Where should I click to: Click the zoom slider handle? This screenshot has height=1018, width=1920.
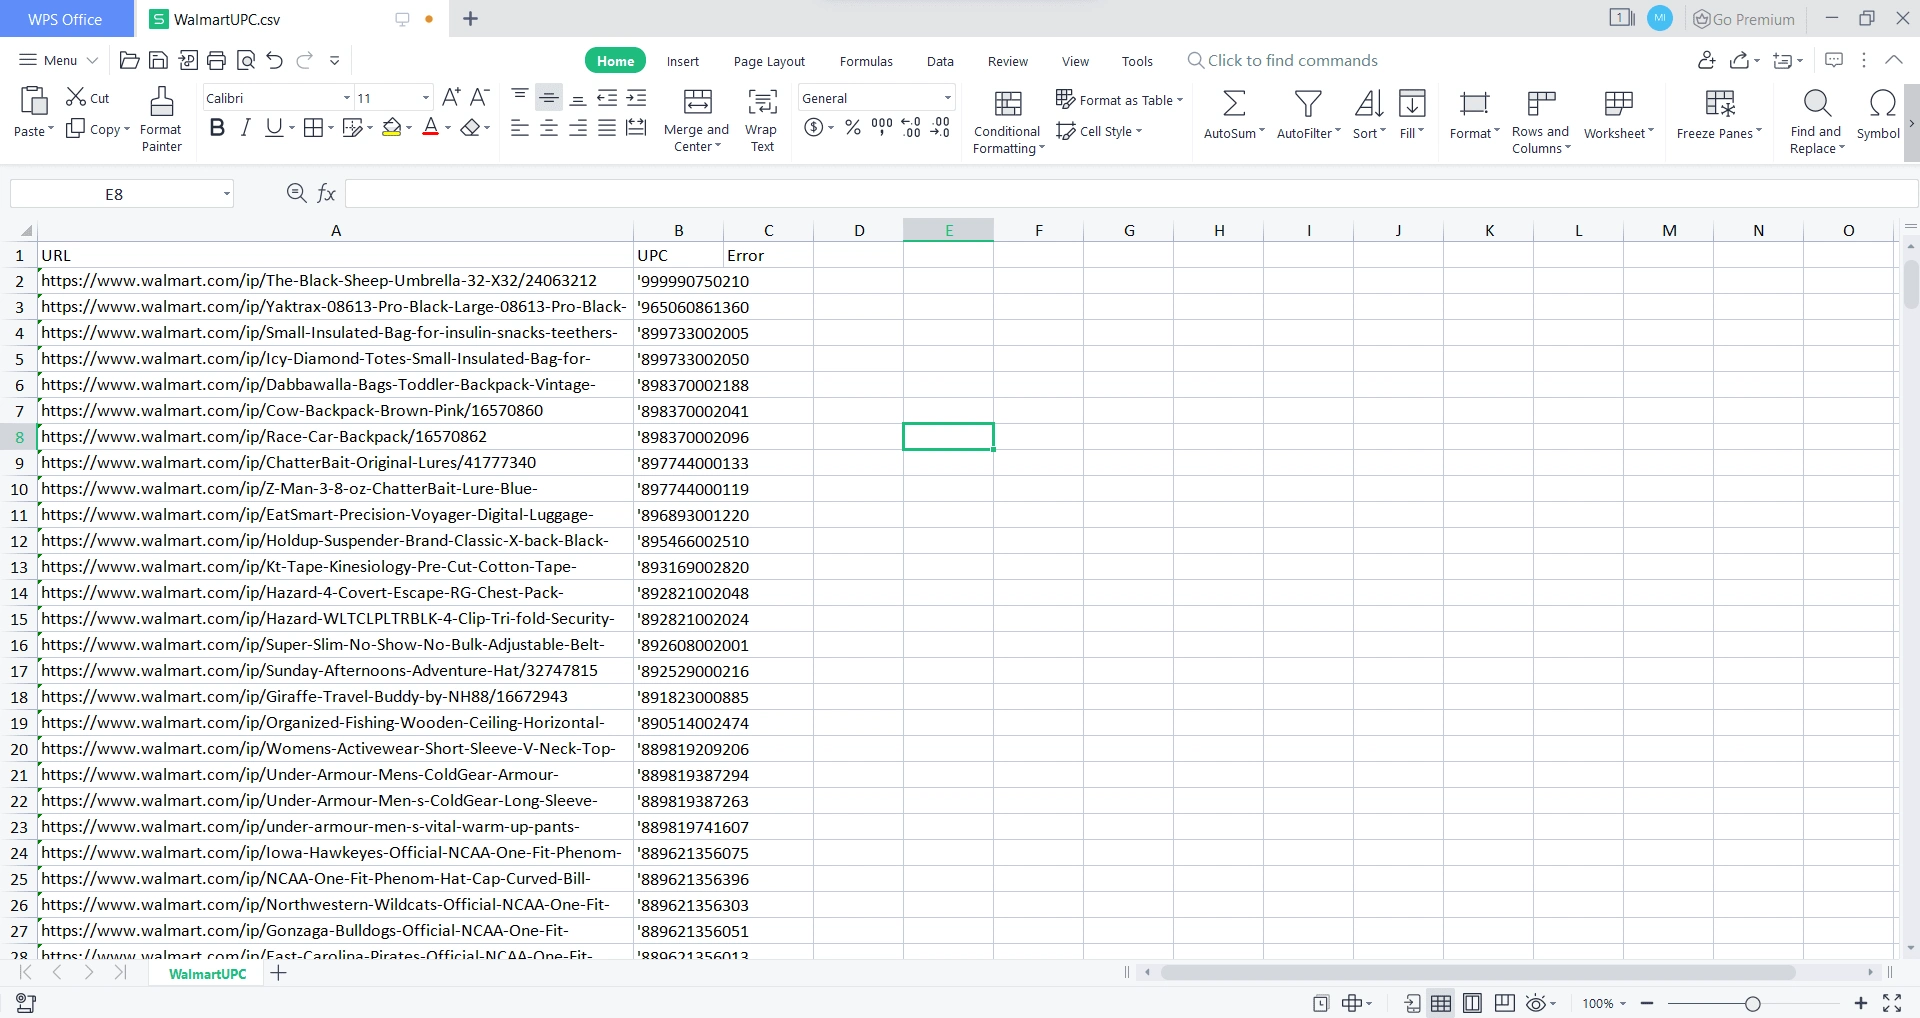point(1752,1003)
